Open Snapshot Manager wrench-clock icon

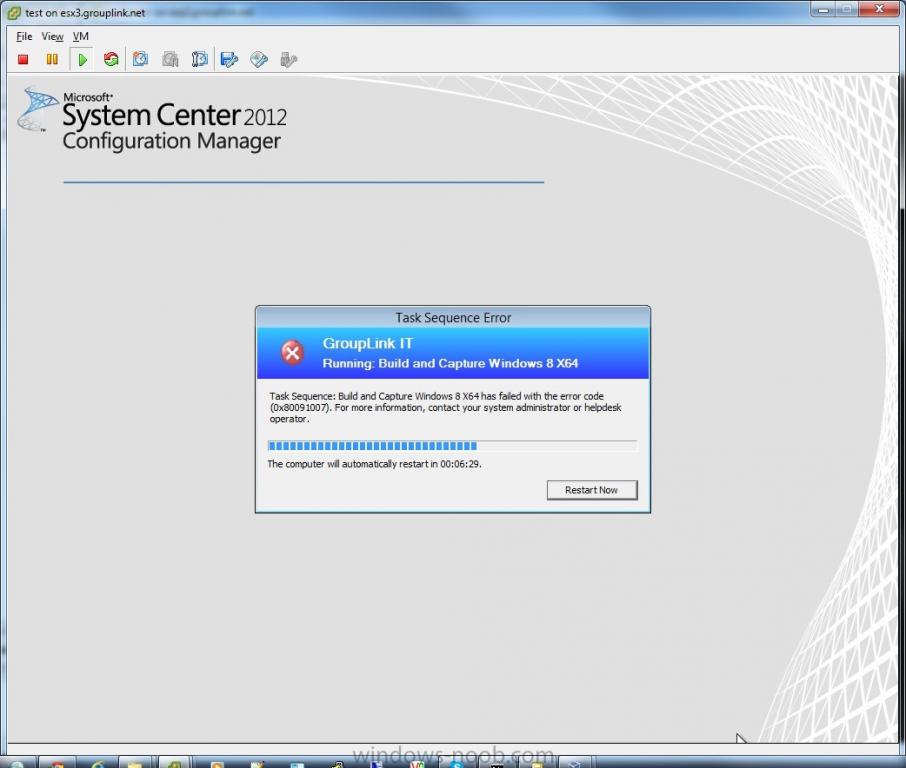(x=199, y=59)
